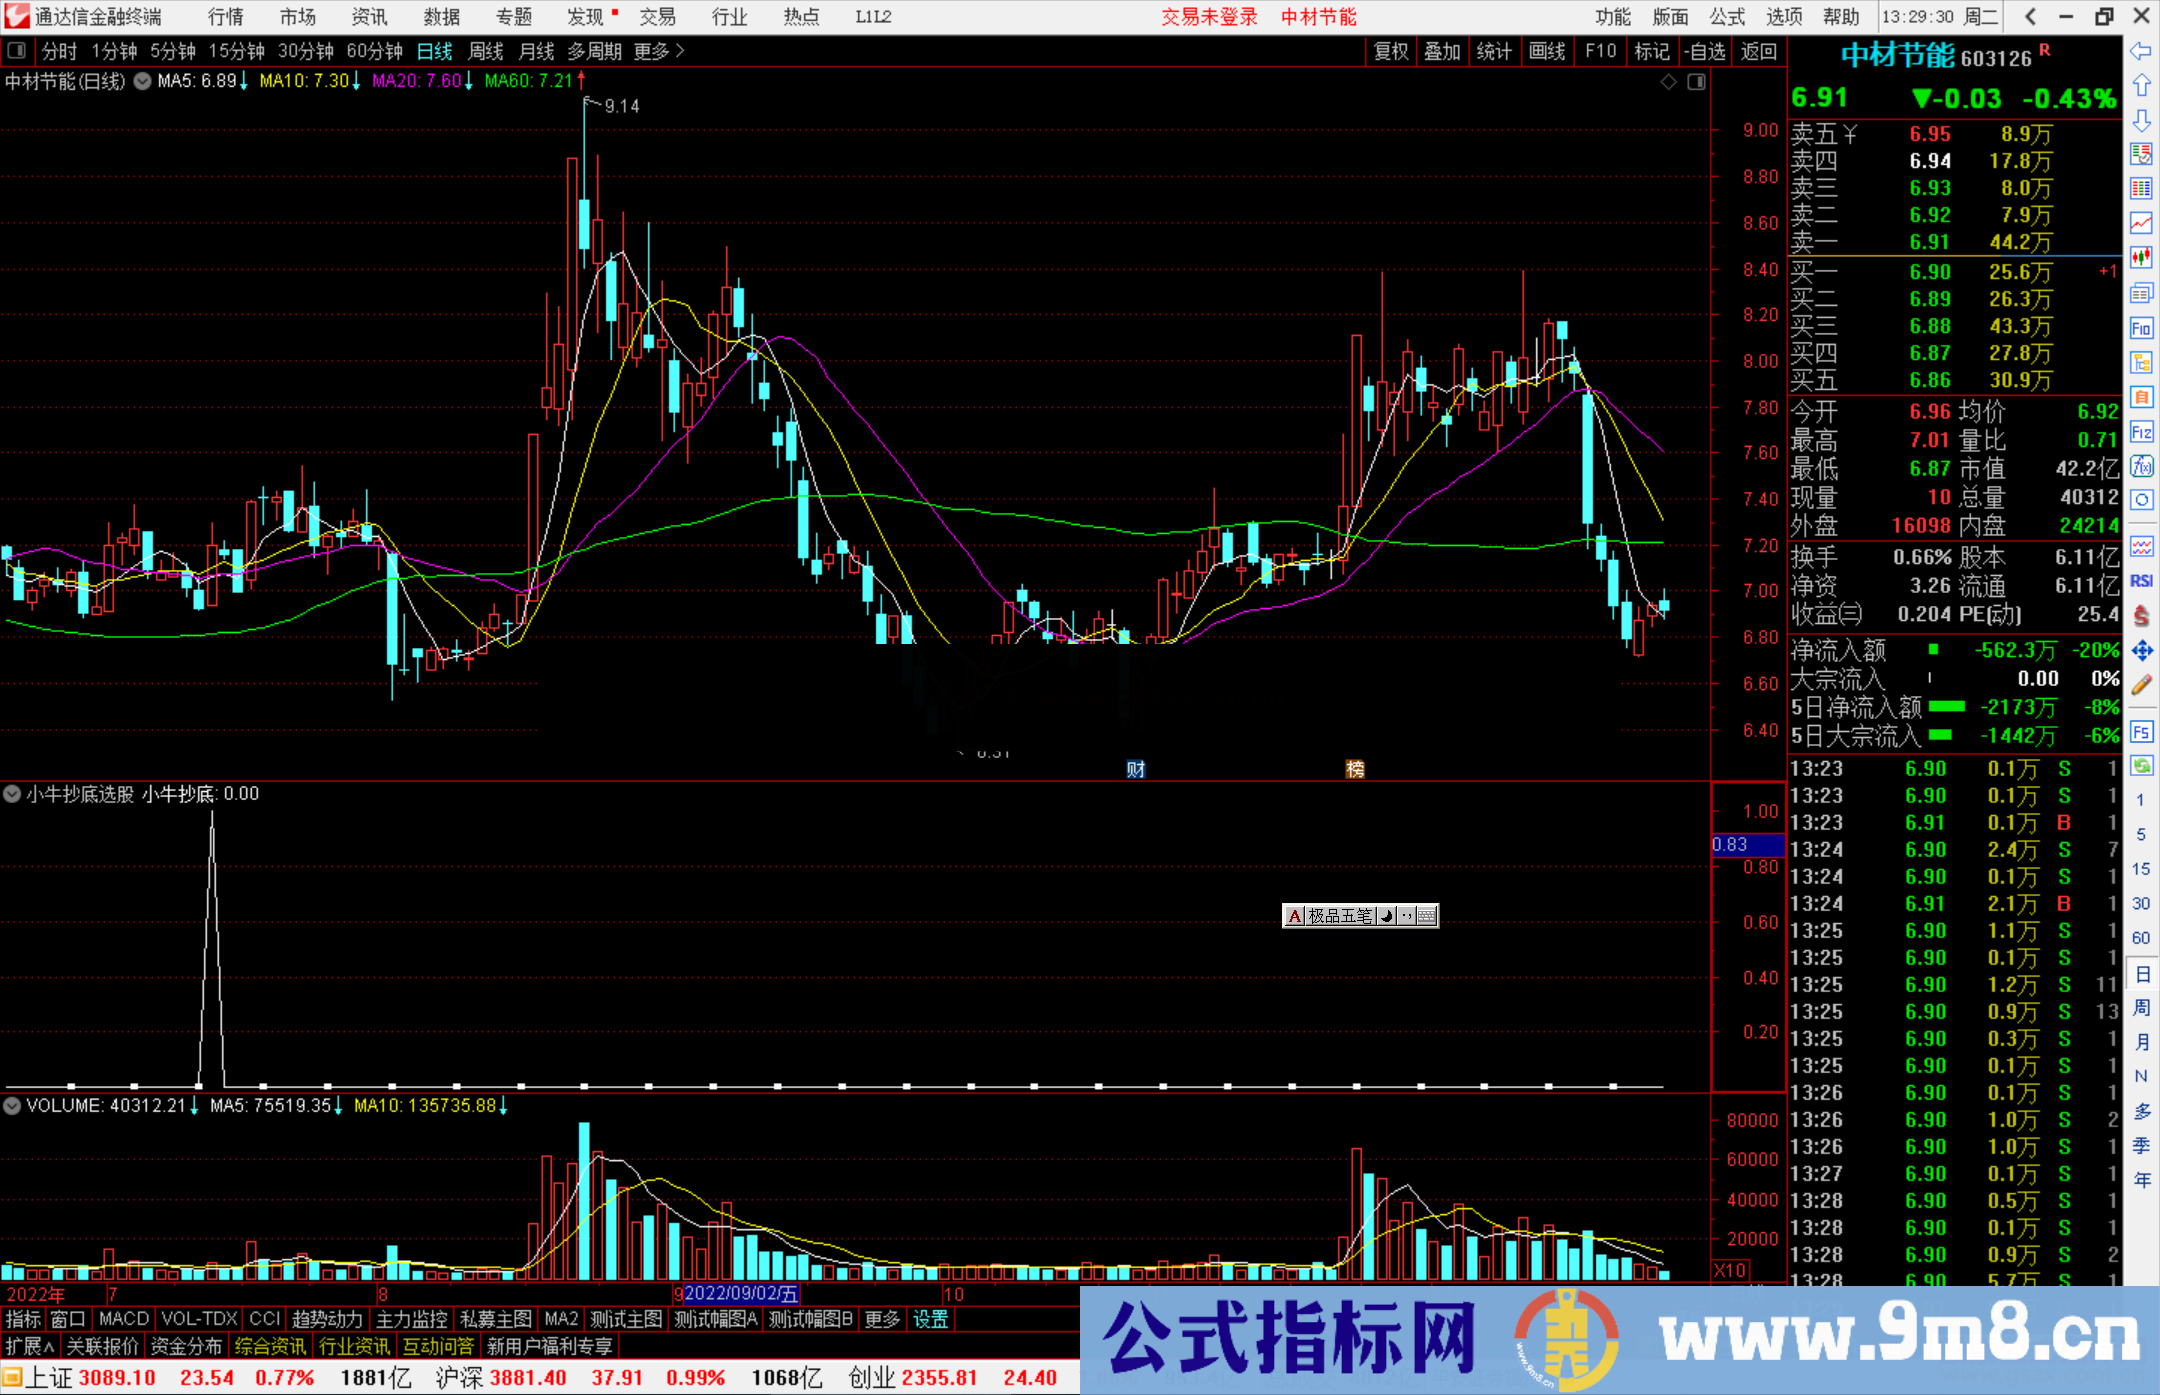Screen dimensions: 2160x1395
Task: Toggle the 小牛抄底选股 indicator circle button
Action: [12, 794]
